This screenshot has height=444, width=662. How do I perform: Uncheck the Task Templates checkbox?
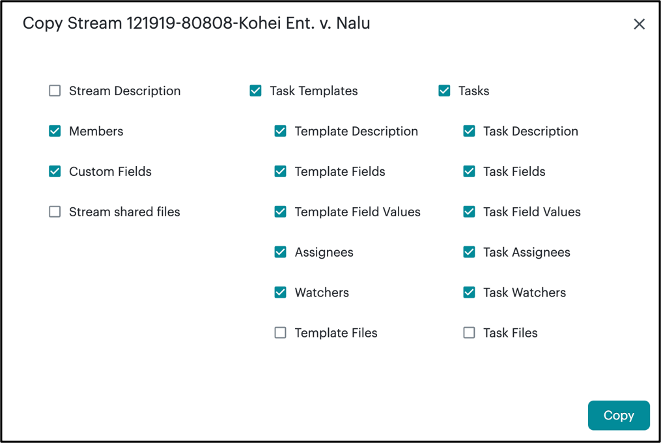pos(256,91)
